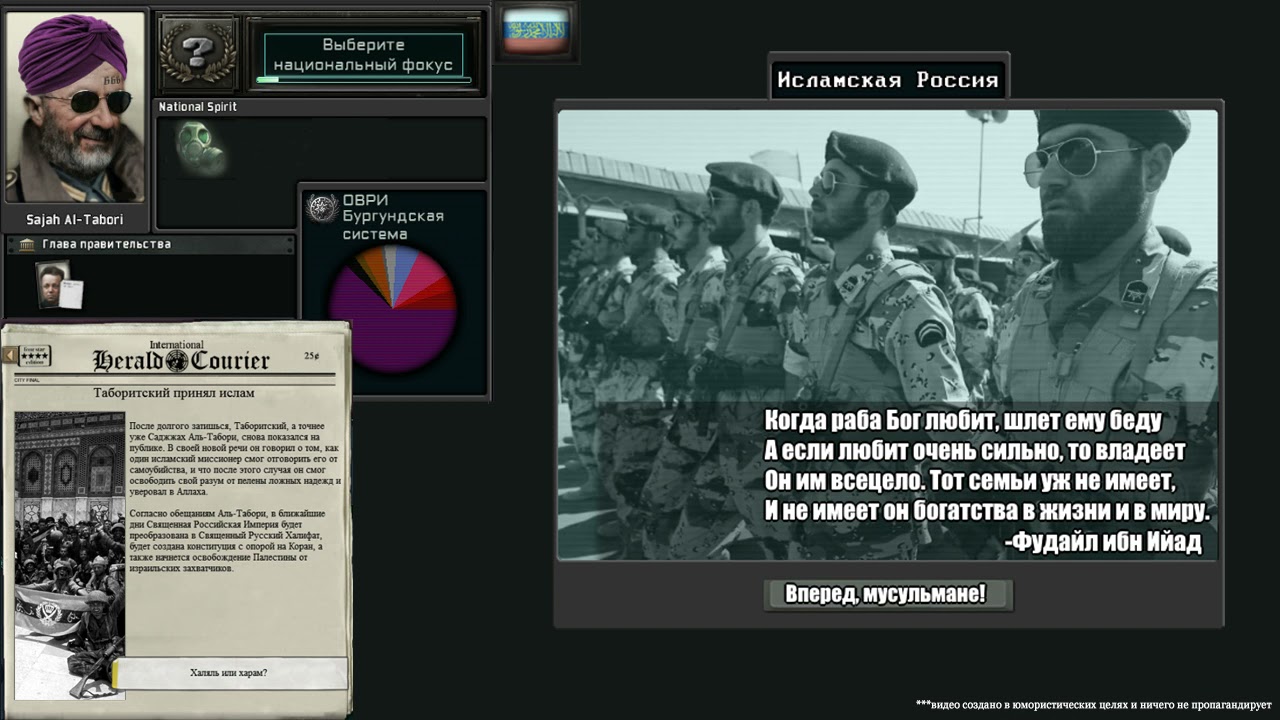Choose the 'Халяль или харам?' newspaper option
The height and width of the screenshot is (720, 1280).
[229, 673]
